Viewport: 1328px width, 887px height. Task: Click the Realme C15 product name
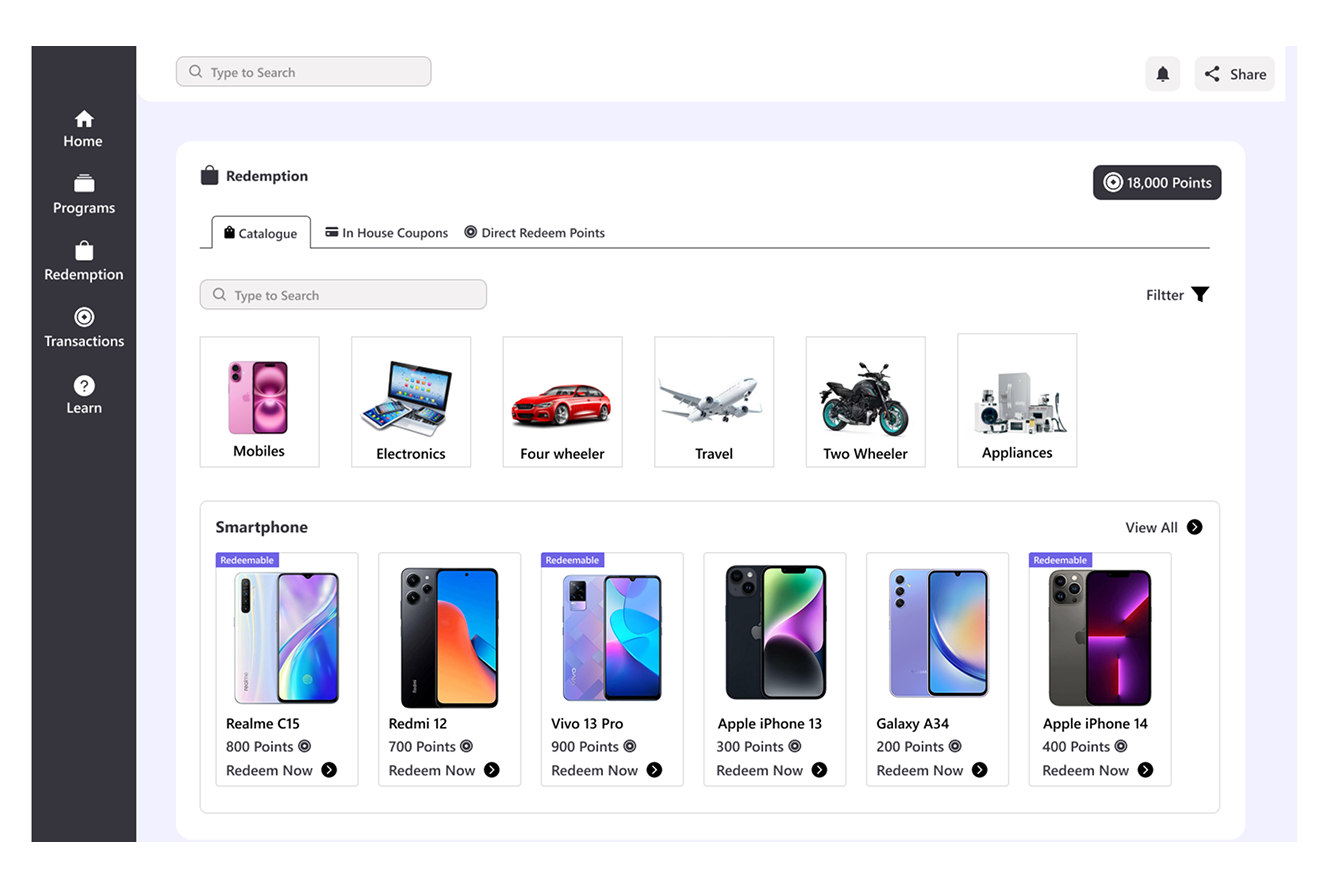point(263,724)
